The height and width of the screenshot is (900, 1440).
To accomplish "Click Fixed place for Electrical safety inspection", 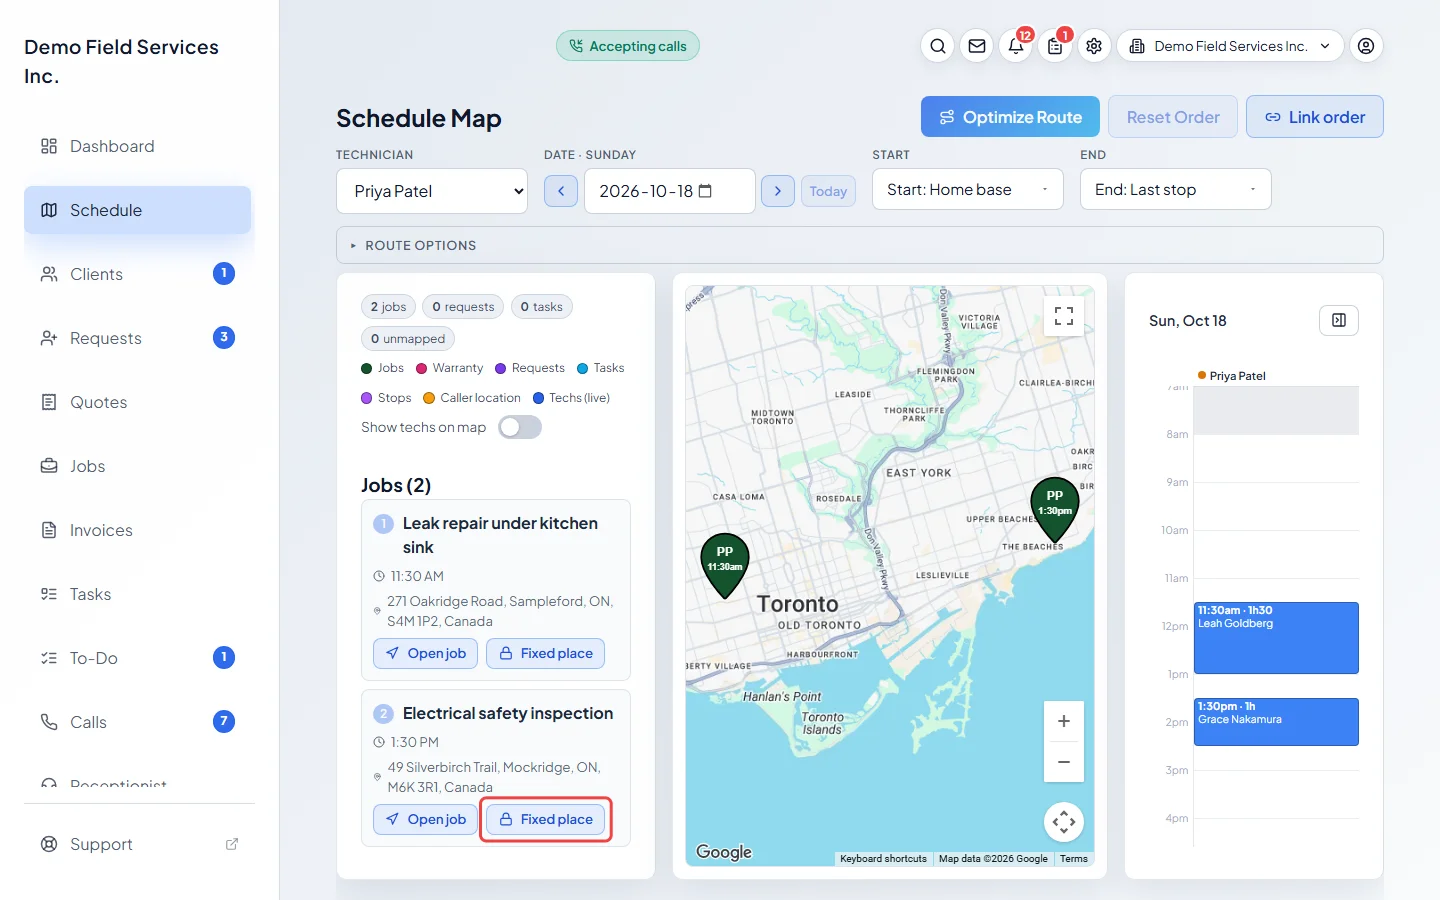I will click(x=546, y=819).
